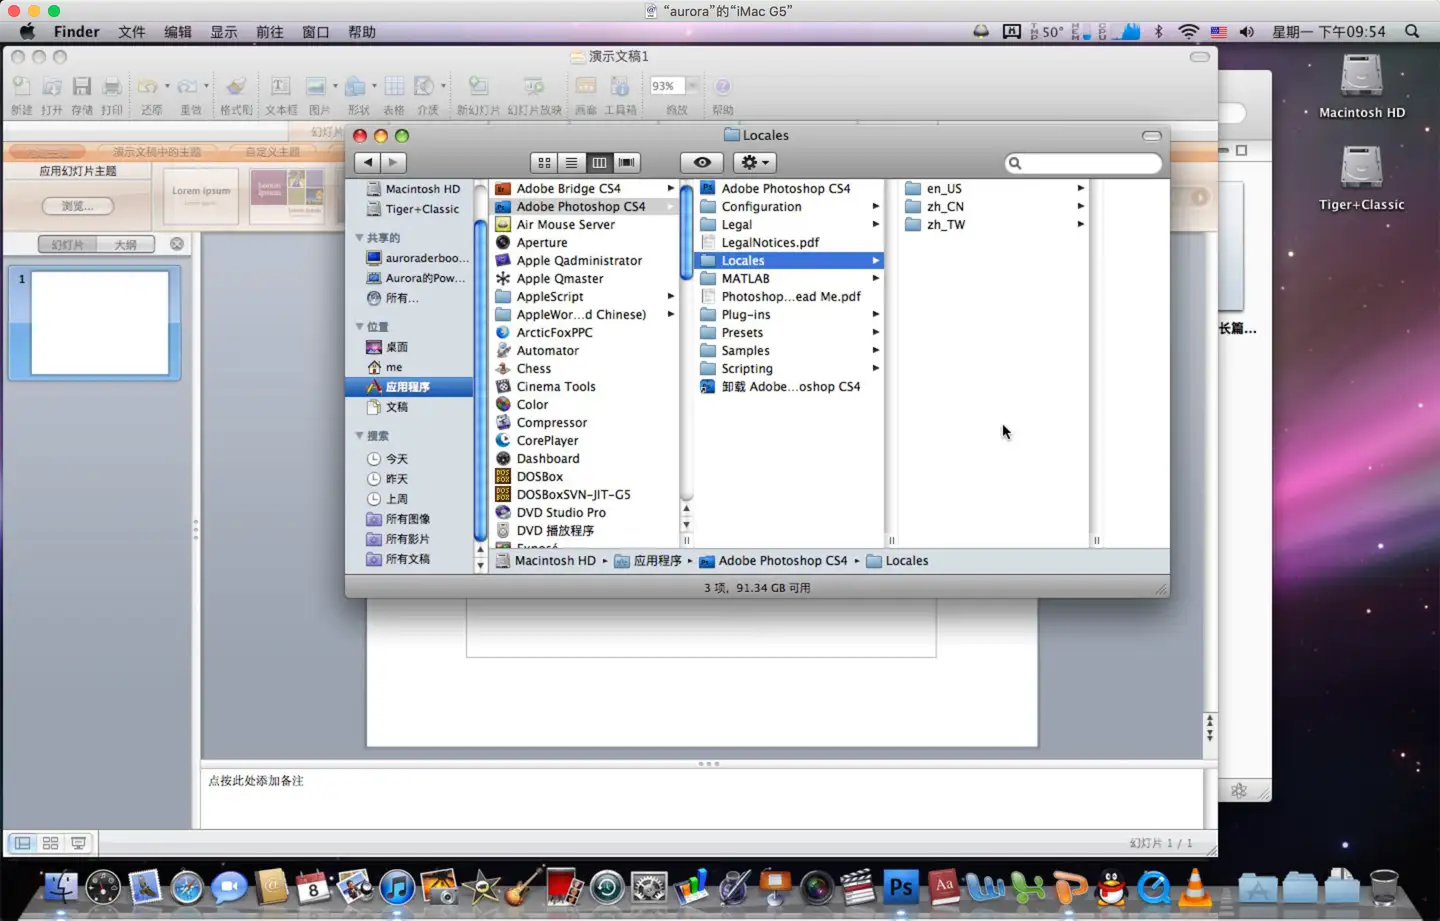
Task: Switch Finder to Cover Flow view
Action: (x=627, y=162)
